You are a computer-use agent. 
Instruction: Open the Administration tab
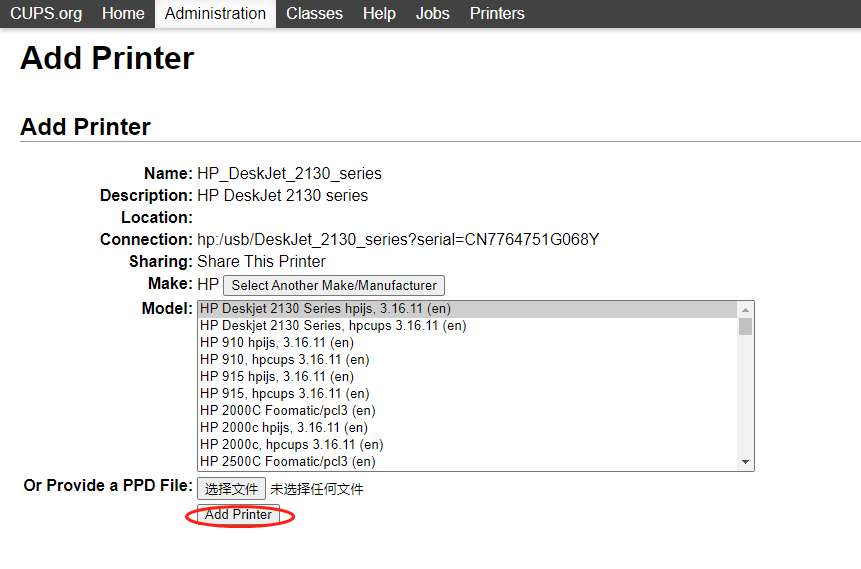215,13
